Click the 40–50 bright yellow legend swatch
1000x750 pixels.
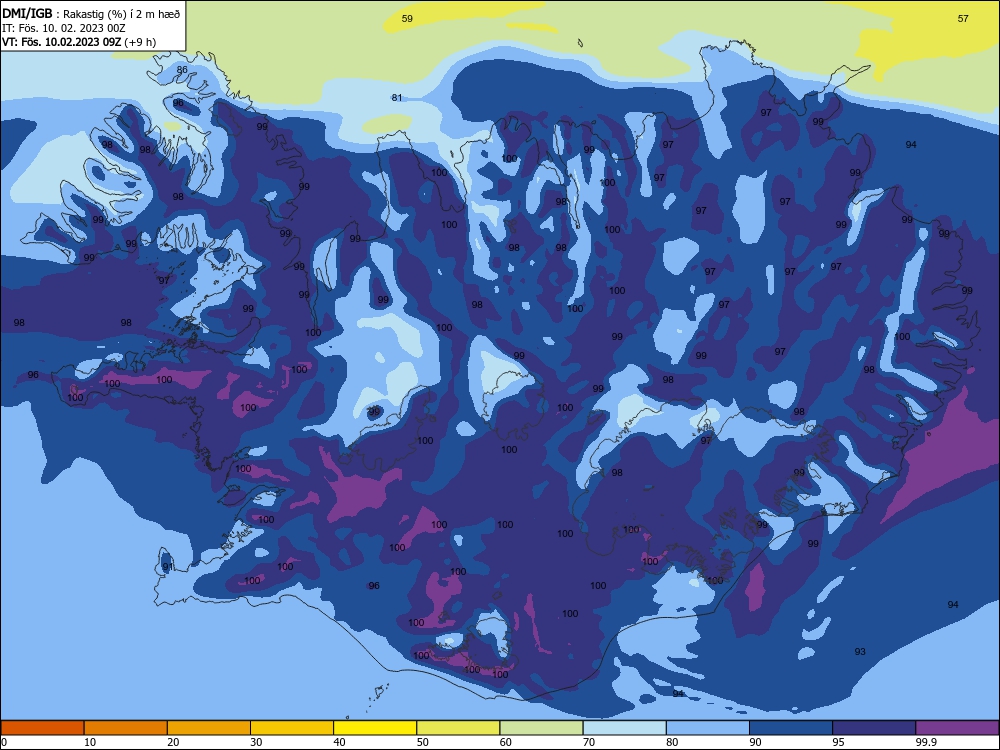[375, 728]
